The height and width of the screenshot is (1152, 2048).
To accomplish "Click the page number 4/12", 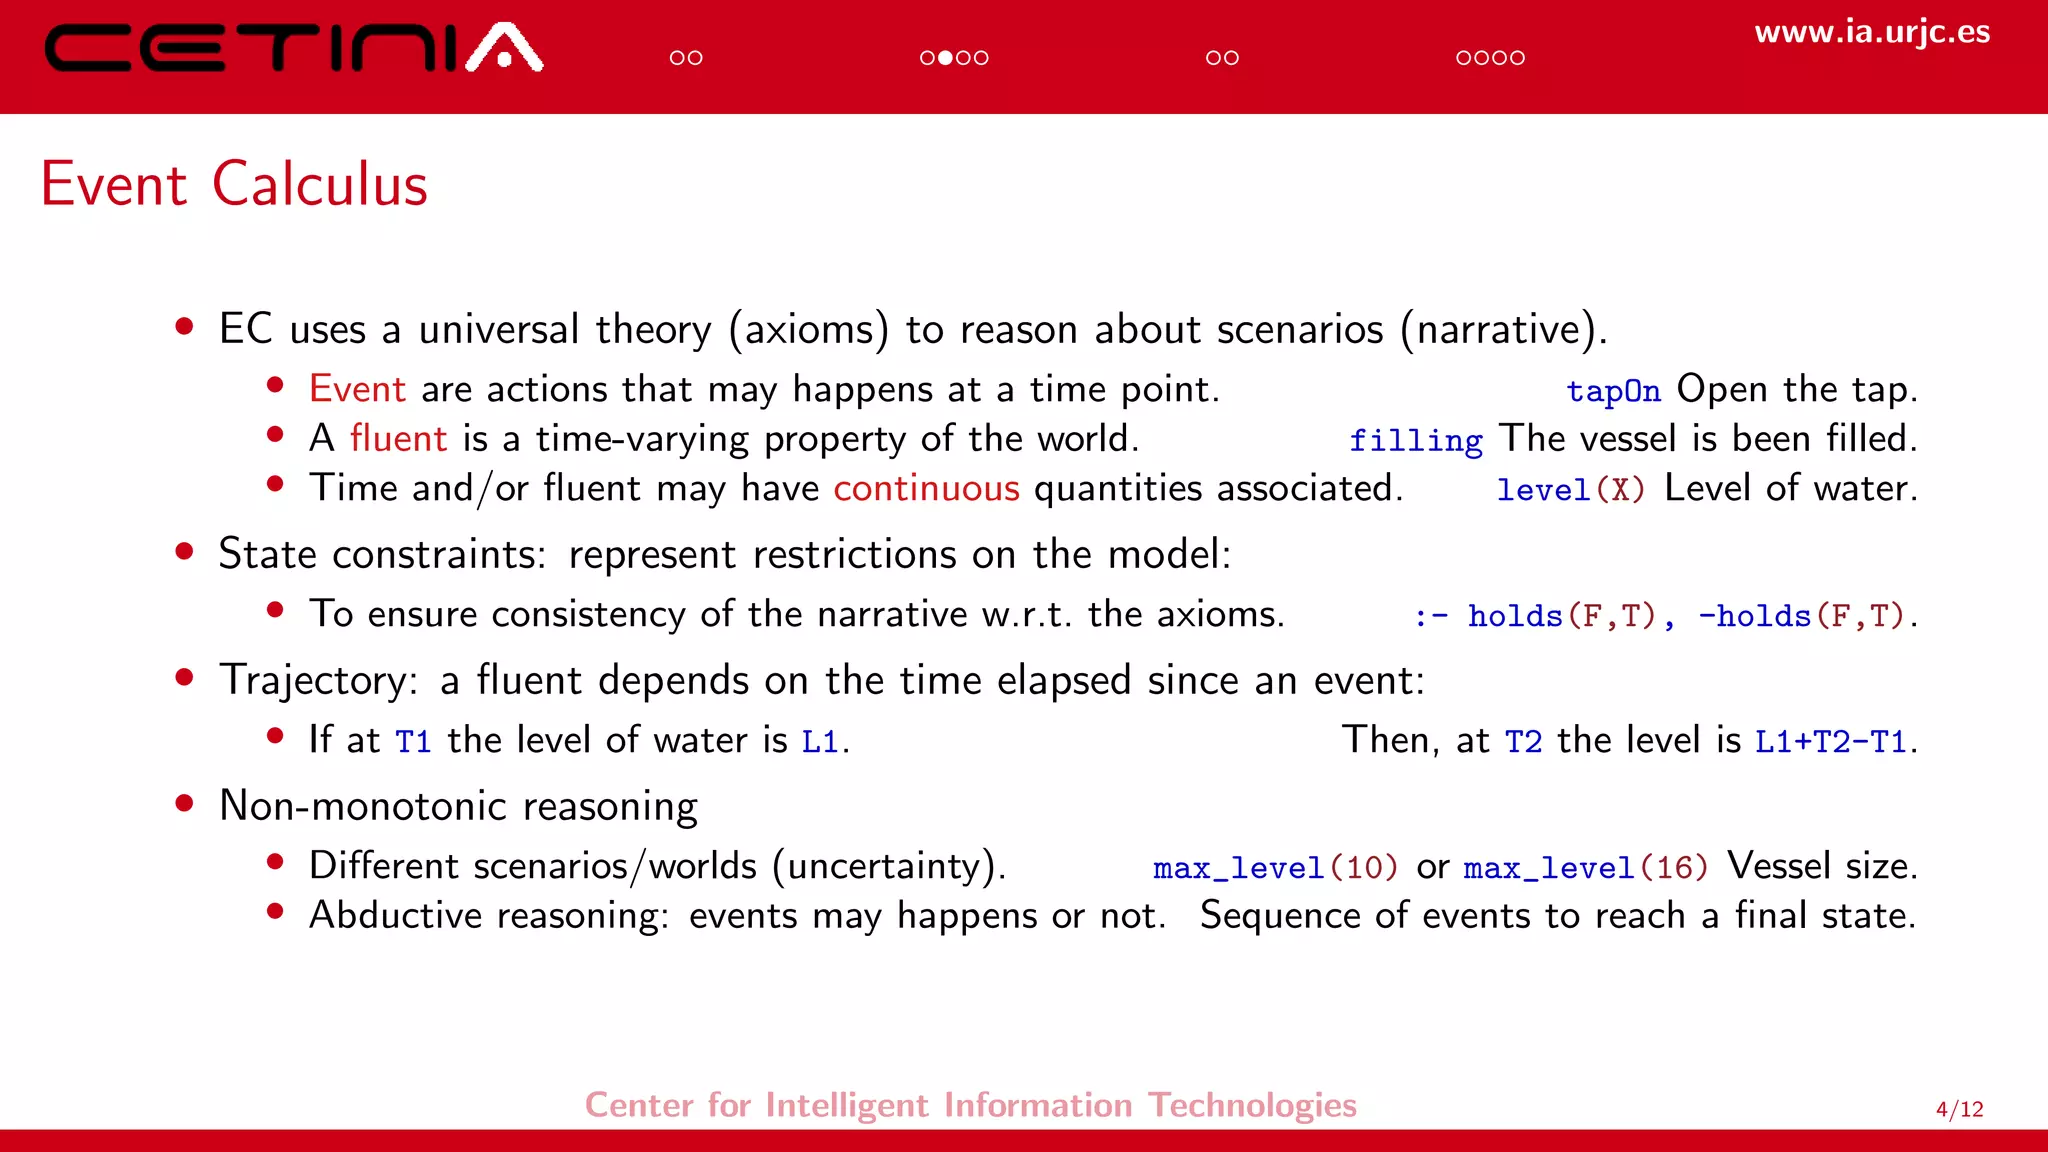I will pyautogui.click(x=1960, y=1109).
